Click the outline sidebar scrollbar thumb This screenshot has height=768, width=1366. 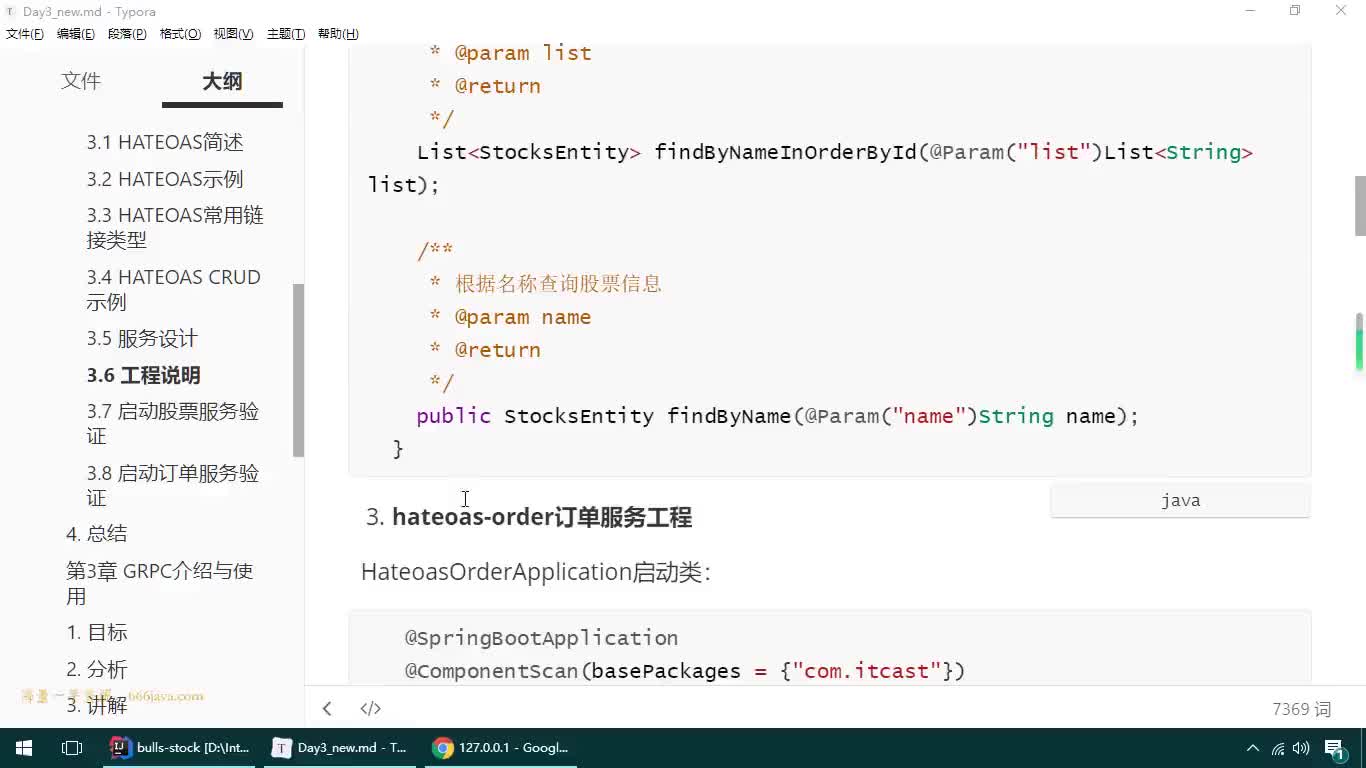point(298,370)
